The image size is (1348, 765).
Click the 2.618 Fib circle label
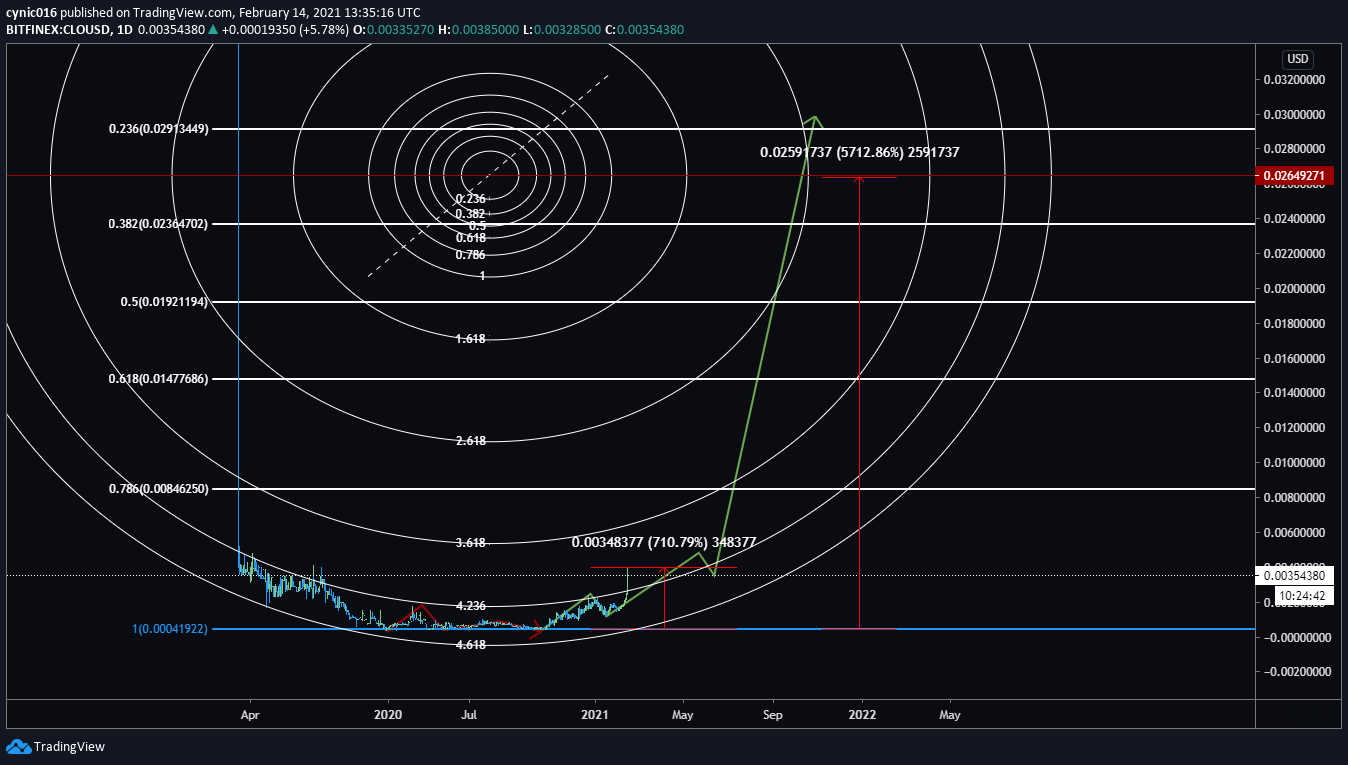point(470,441)
